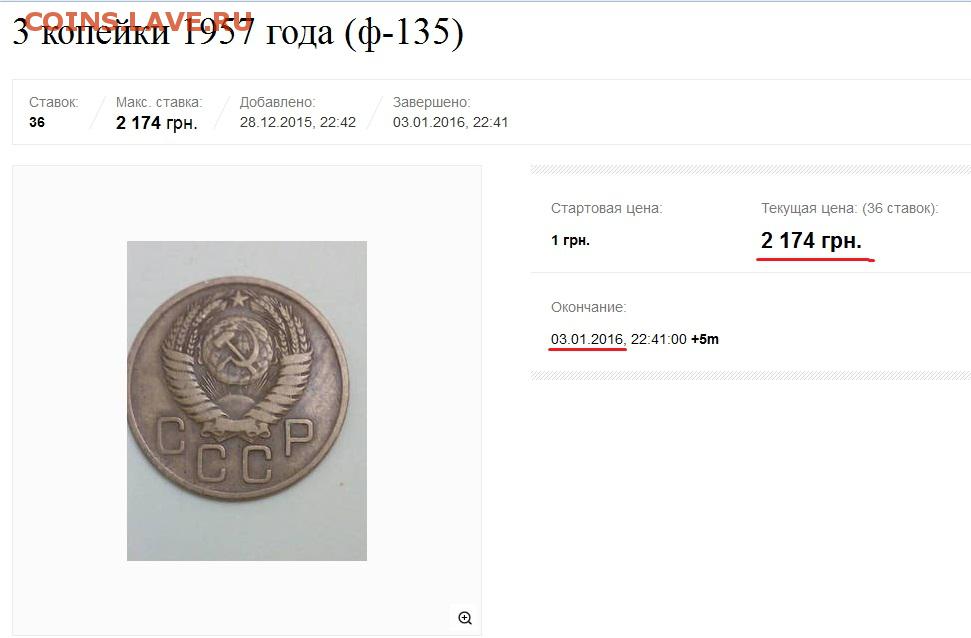Click the Макс. ставка 2 174 грн. value
This screenshot has height=638, width=971.
coord(157,123)
